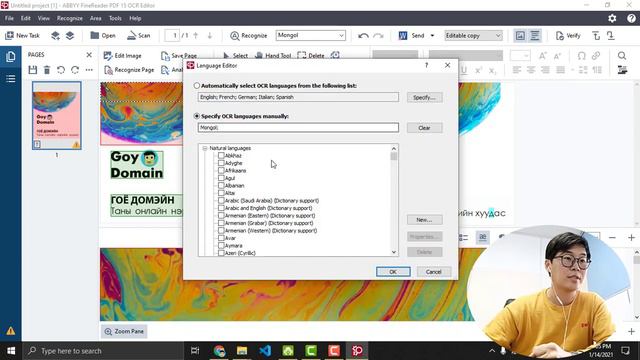Click the delete page trash icon
This screenshot has width=640, height=360.
[47, 70]
